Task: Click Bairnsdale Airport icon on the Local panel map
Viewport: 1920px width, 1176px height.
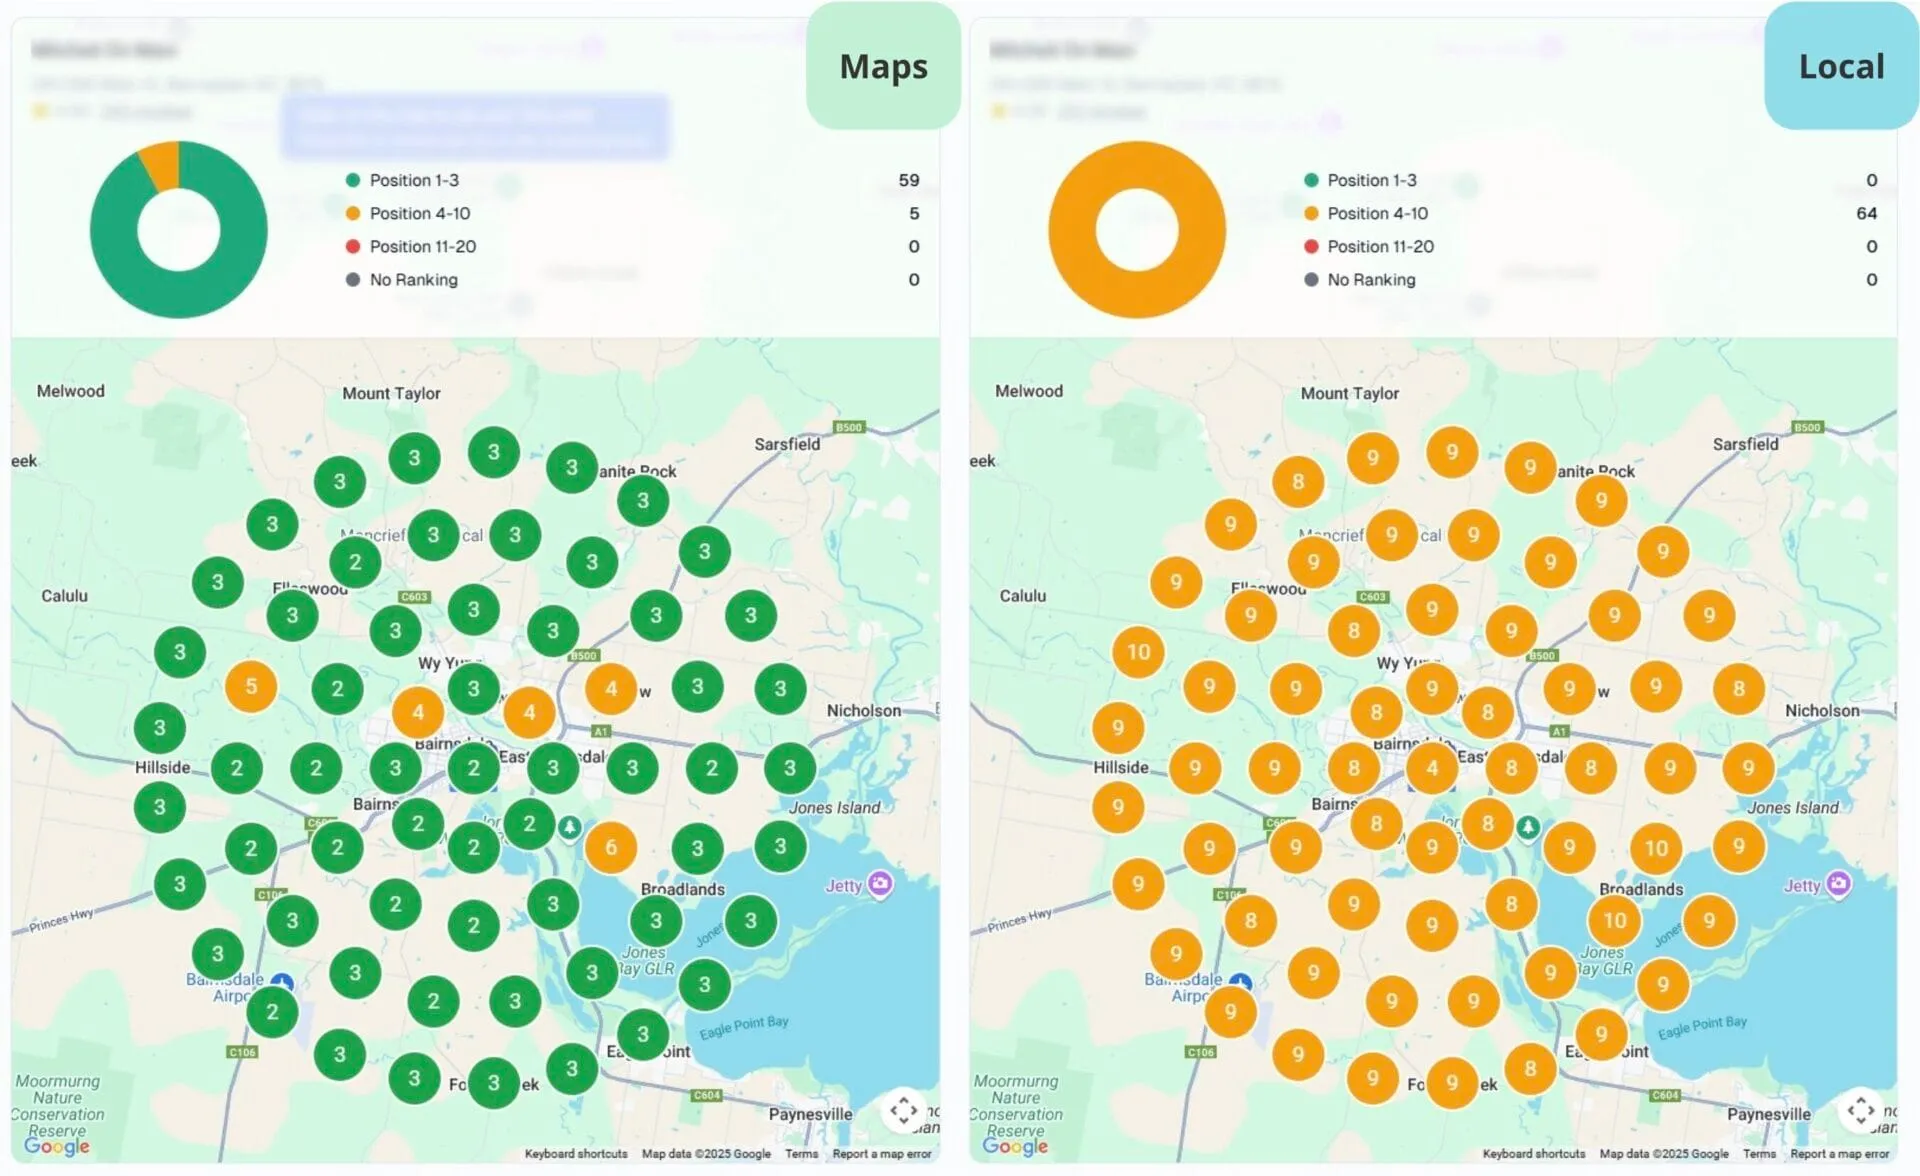Action: click(1241, 982)
